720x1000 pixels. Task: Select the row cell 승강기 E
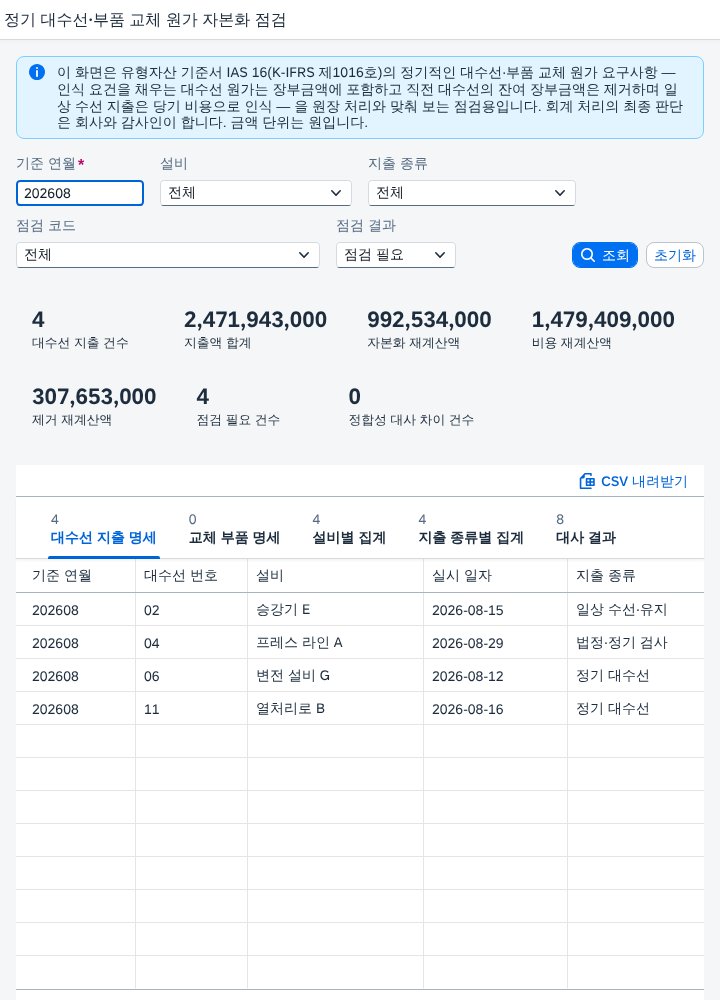335,610
